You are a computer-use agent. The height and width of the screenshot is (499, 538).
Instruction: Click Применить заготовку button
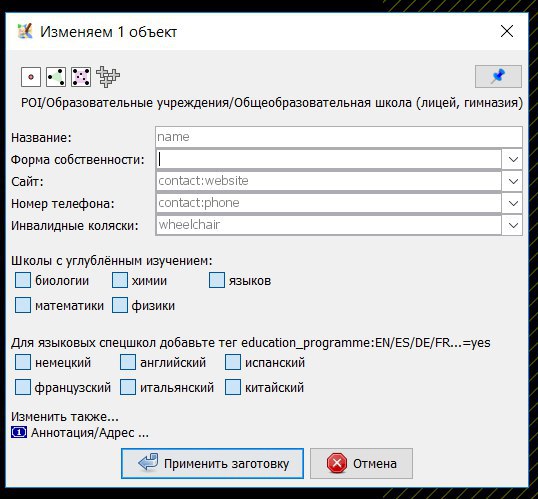212,463
